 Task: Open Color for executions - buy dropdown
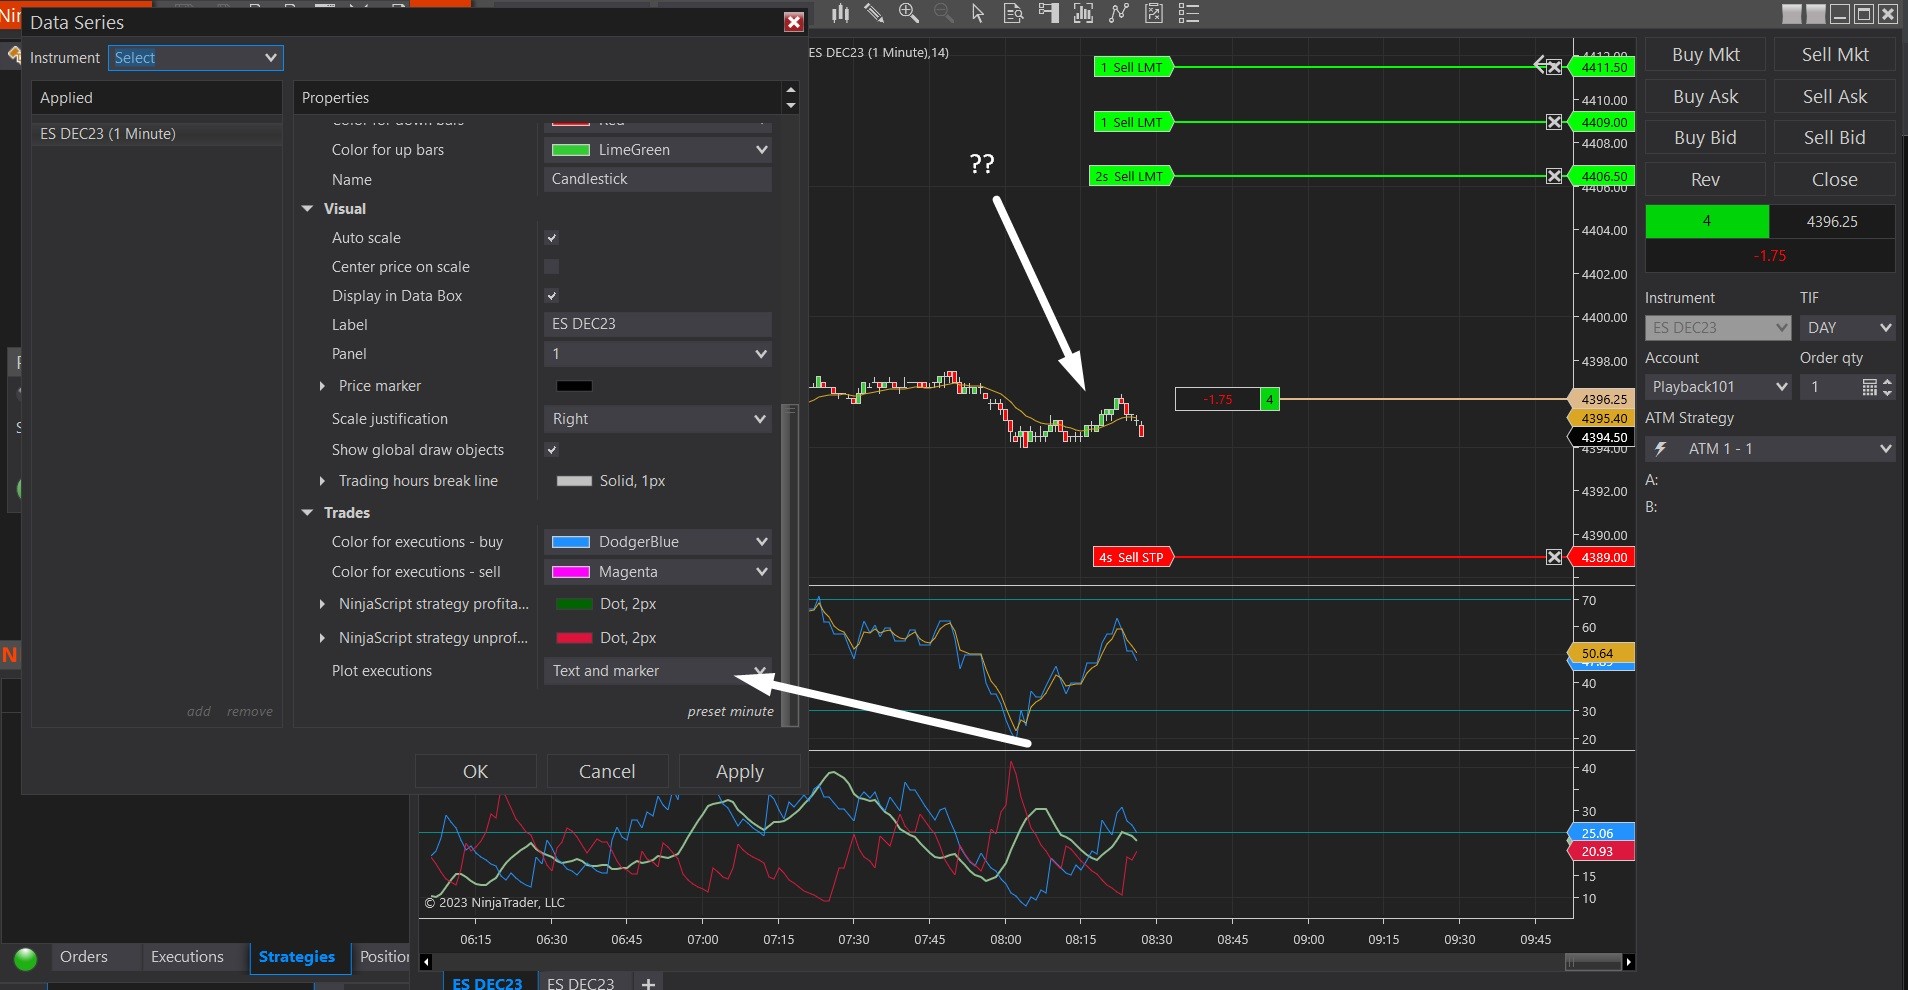[x=658, y=542]
